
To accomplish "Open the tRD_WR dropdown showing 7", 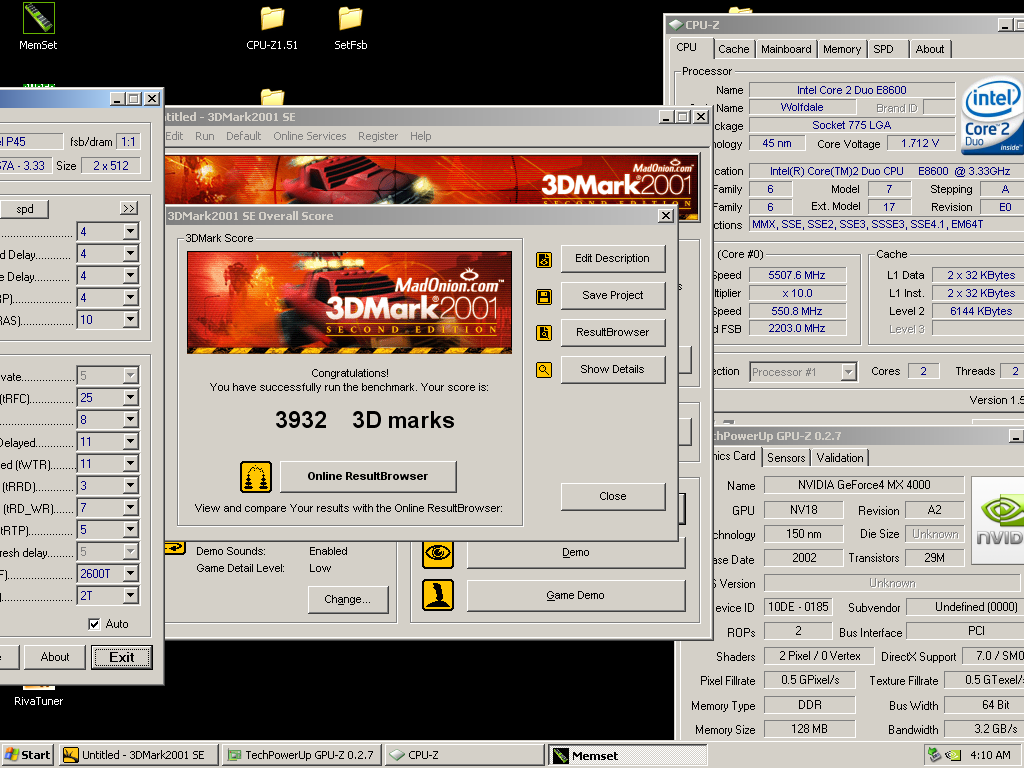I will tap(131, 508).
